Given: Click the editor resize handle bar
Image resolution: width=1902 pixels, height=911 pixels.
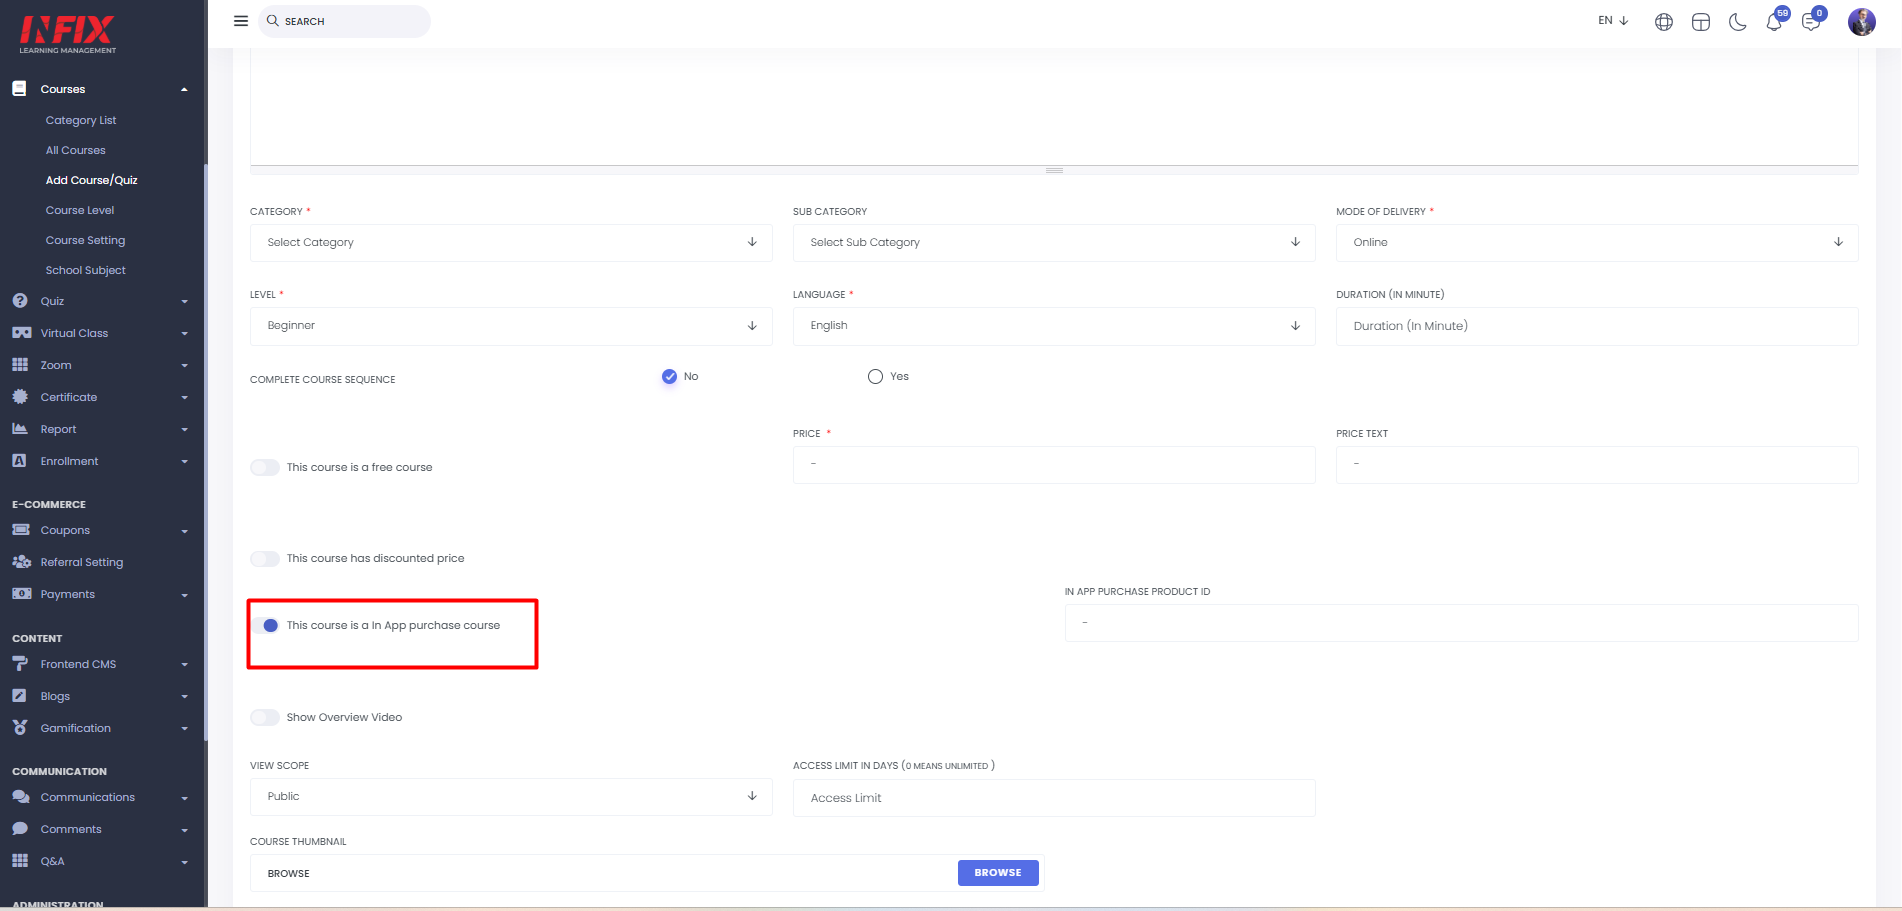Looking at the screenshot, I should point(1054,170).
